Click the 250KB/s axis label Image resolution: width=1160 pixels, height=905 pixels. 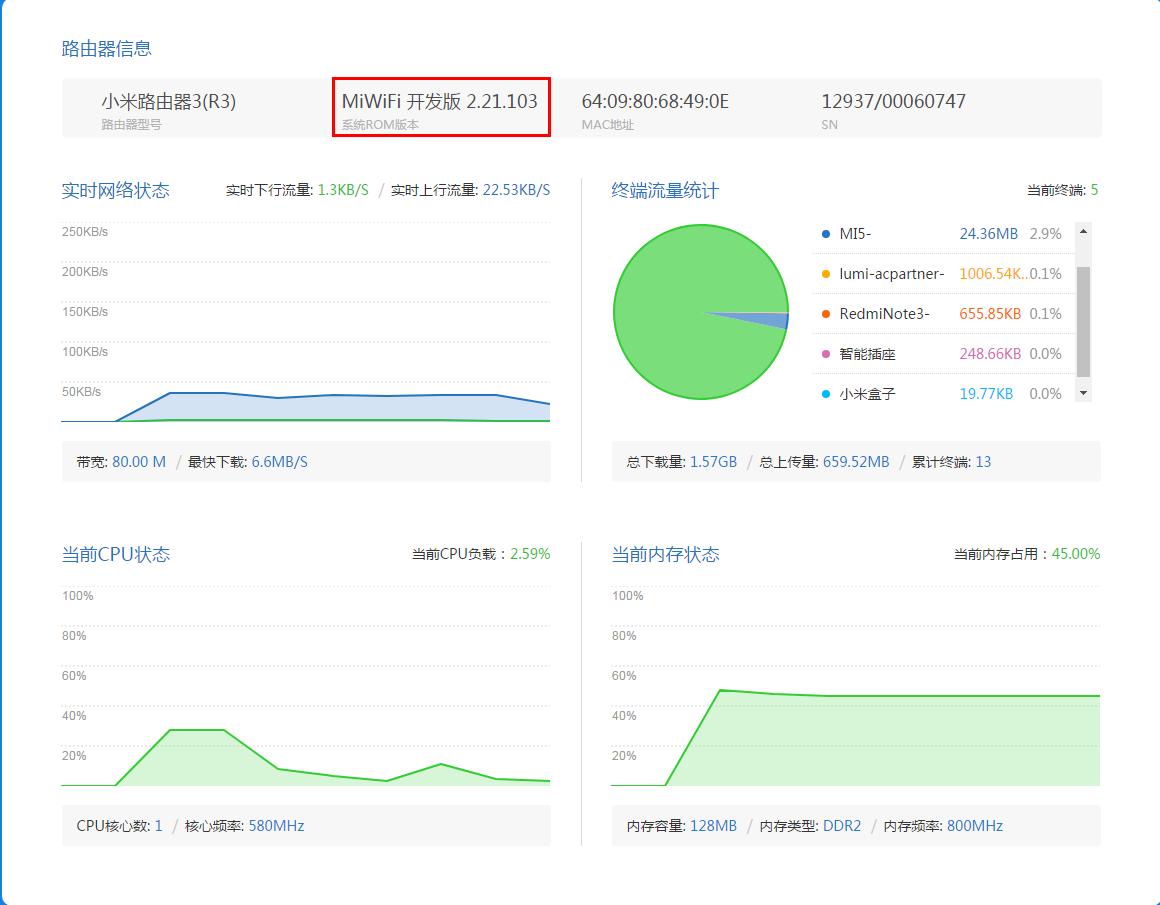84,232
